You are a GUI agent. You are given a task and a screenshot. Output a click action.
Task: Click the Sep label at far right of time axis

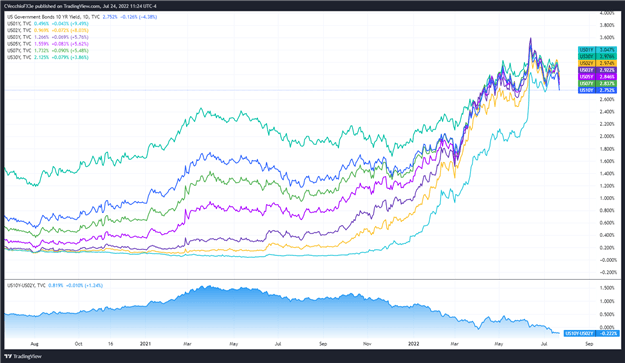(589, 343)
